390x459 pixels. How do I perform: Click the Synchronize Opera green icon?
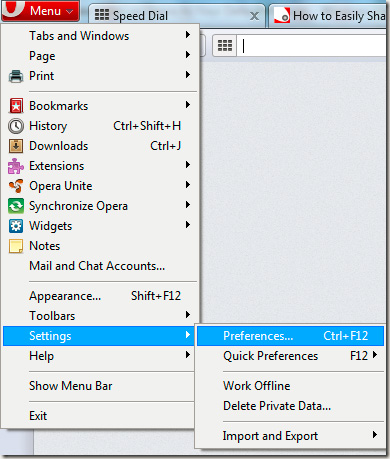click(16, 206)
